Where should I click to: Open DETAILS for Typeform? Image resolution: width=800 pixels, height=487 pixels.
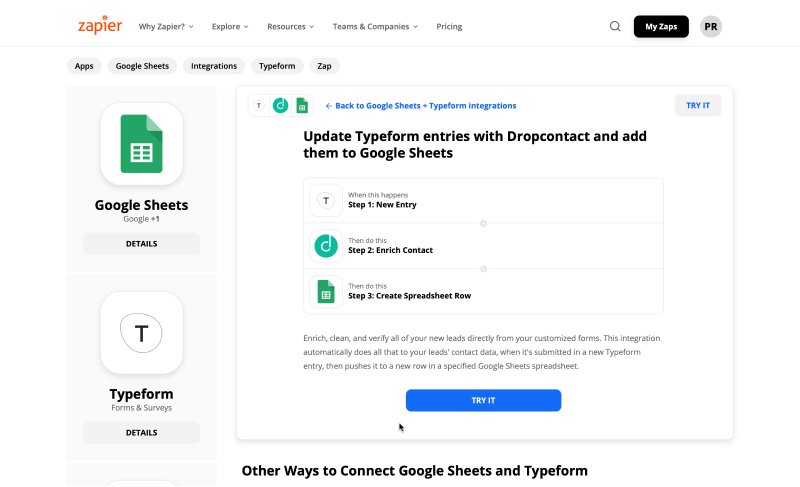[141, 432]
